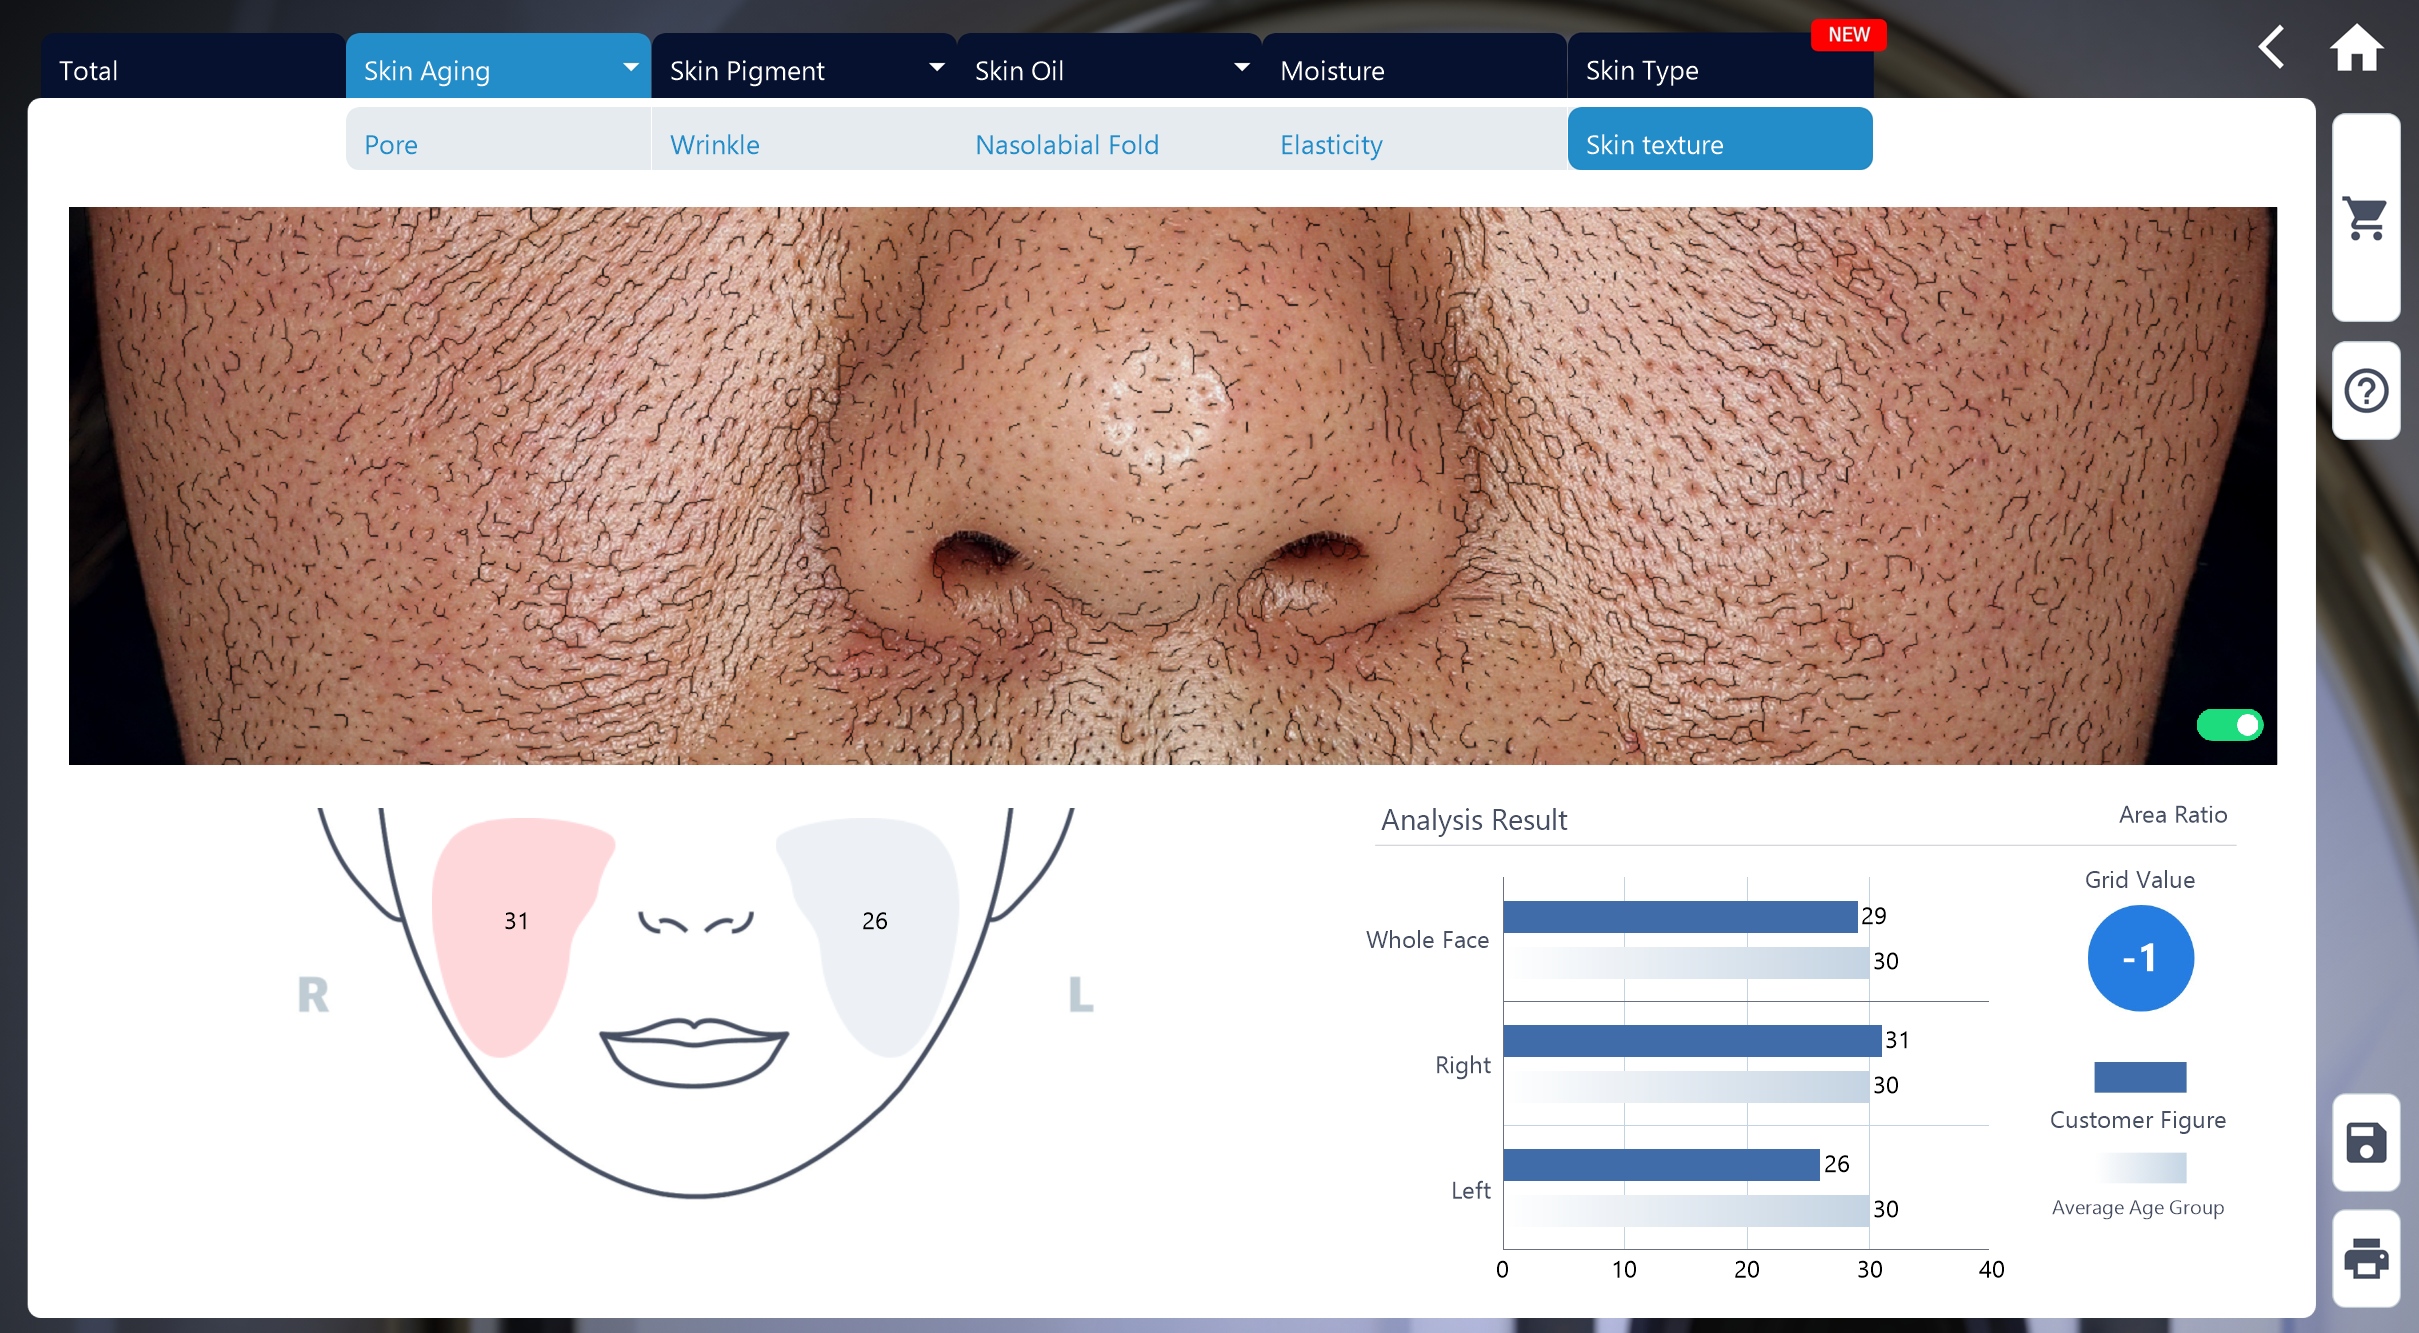
Task: Click the Grid Value label
Action: tap(2140, 880)
